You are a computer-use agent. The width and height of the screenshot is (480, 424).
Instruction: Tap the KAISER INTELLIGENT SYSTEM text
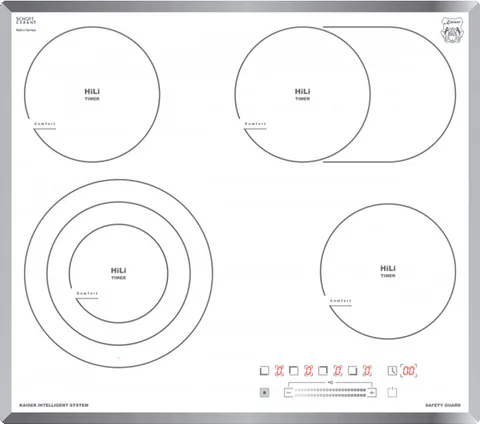[54, 405]
